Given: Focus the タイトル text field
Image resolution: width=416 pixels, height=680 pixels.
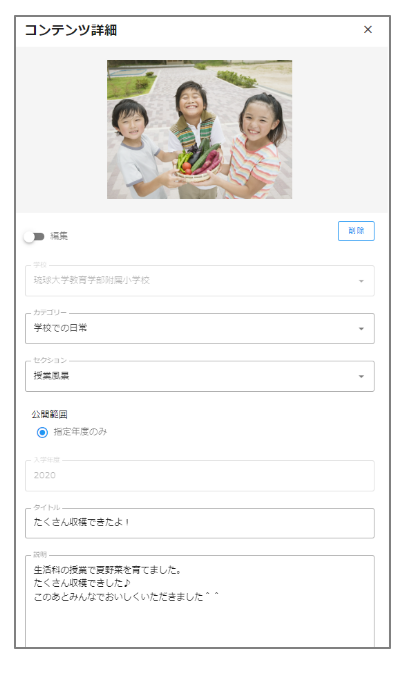Looking at the screenshot, I should [x=200, y=523].
